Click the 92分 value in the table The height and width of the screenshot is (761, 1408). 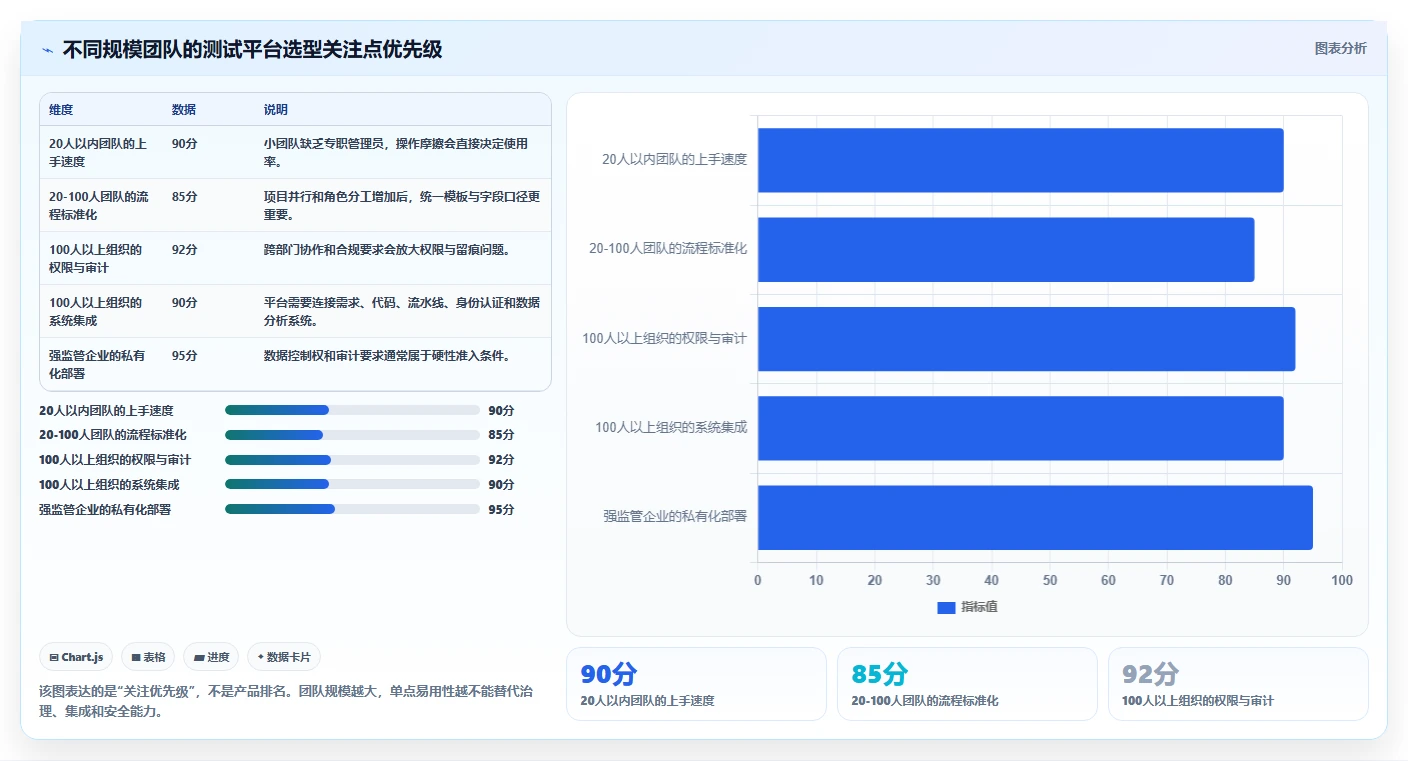tap(184, 249)
